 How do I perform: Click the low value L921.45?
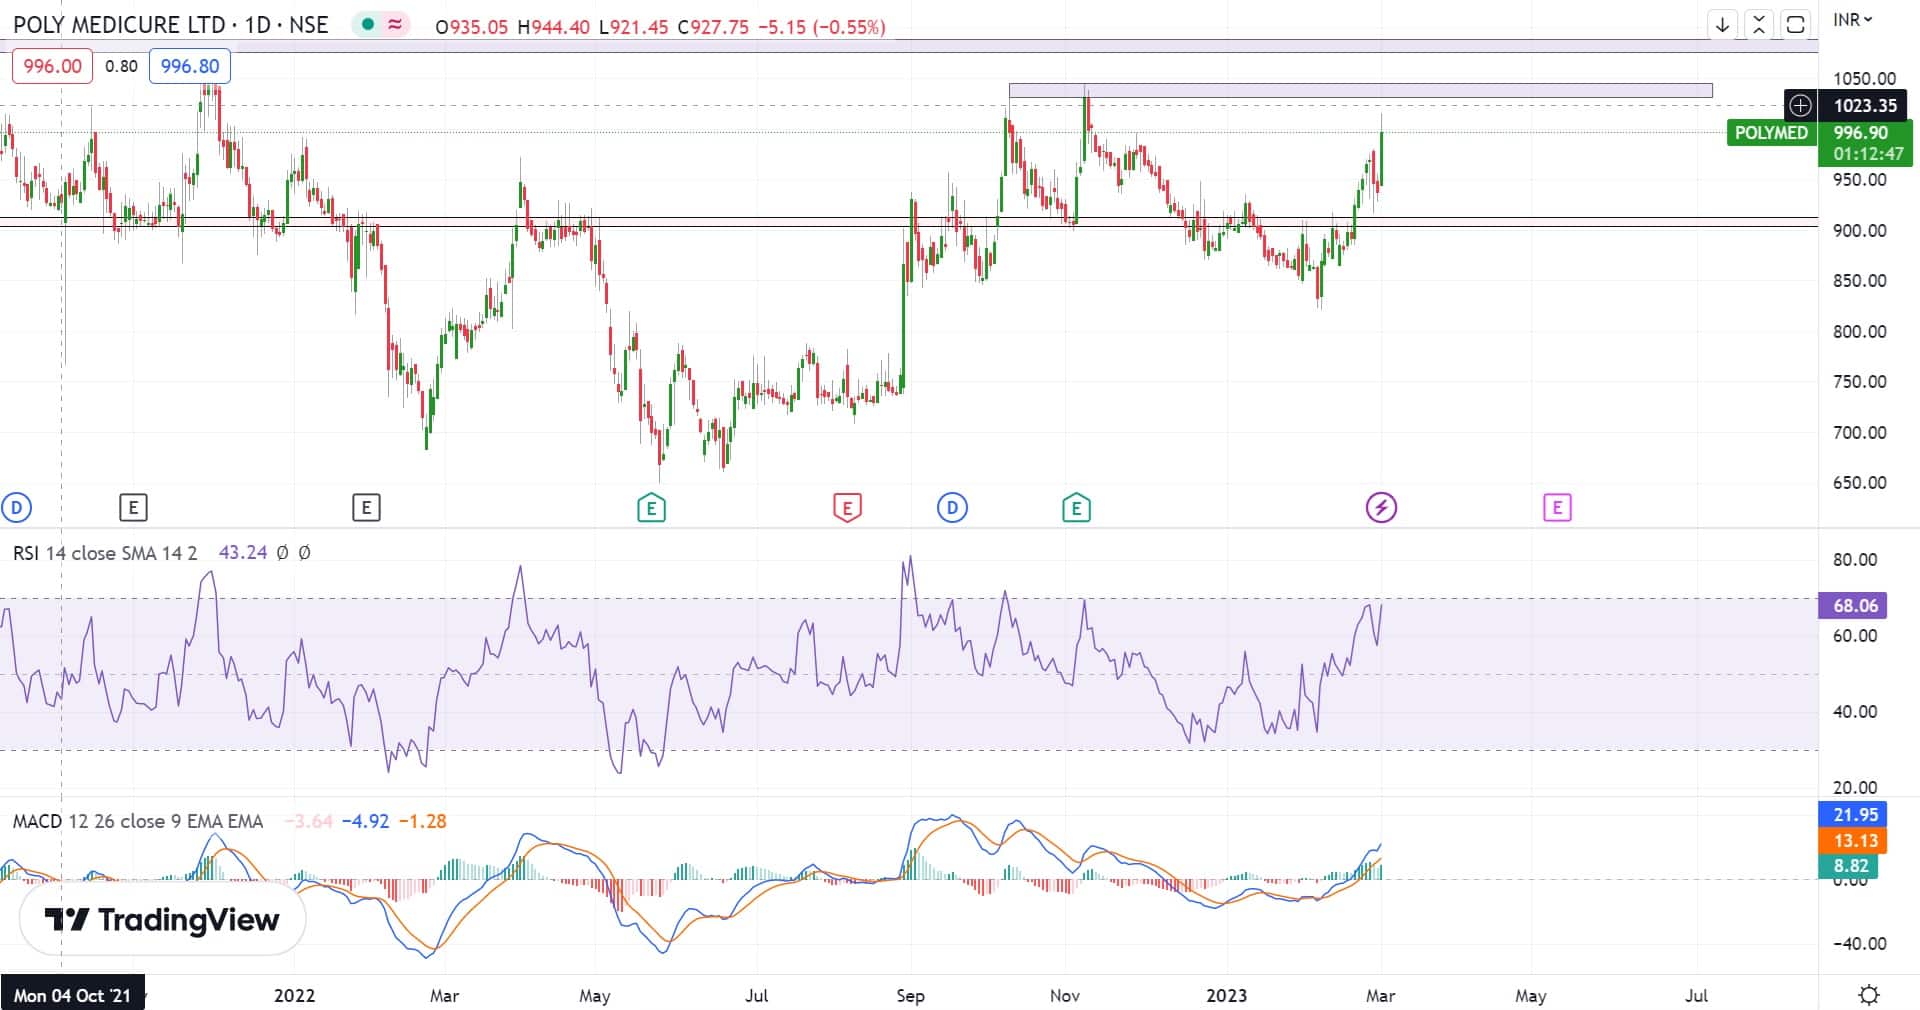(634, 27)
